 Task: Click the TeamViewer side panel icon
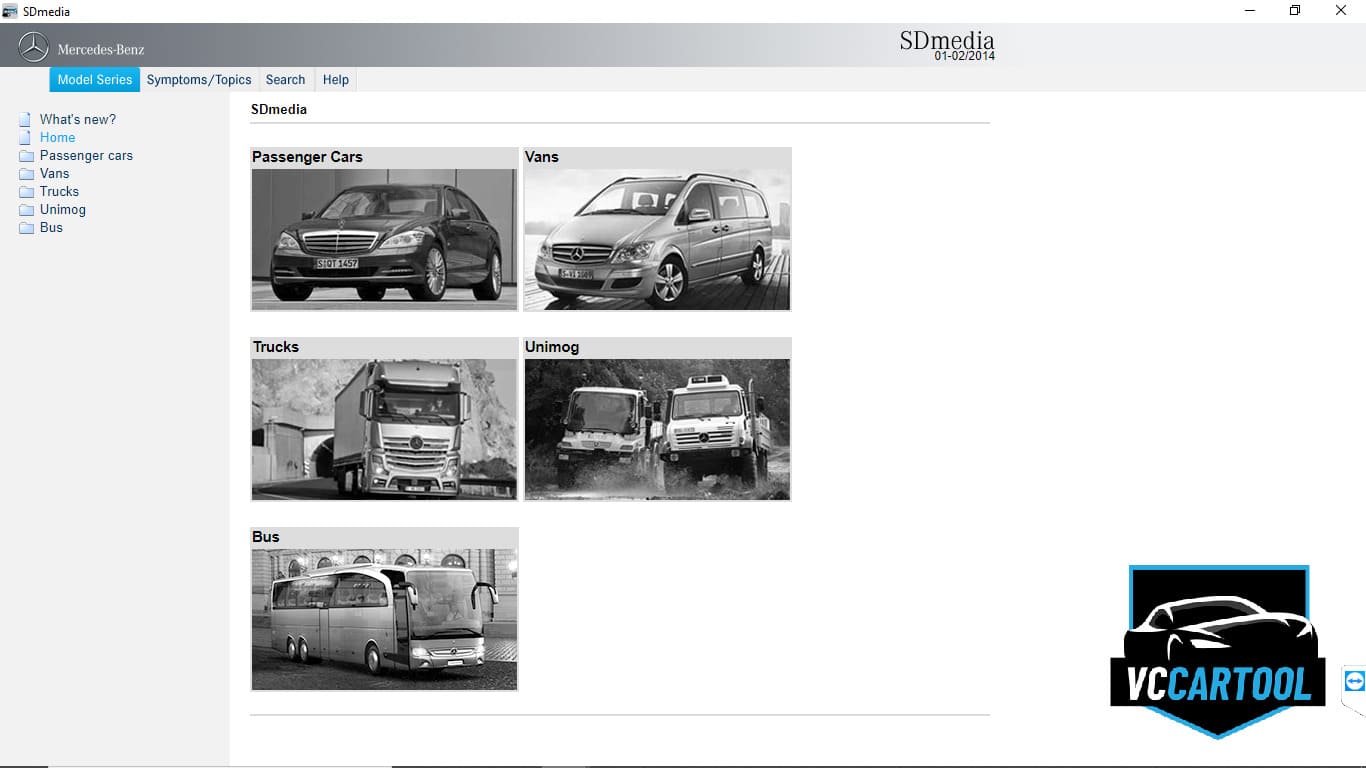[1354, 682]
